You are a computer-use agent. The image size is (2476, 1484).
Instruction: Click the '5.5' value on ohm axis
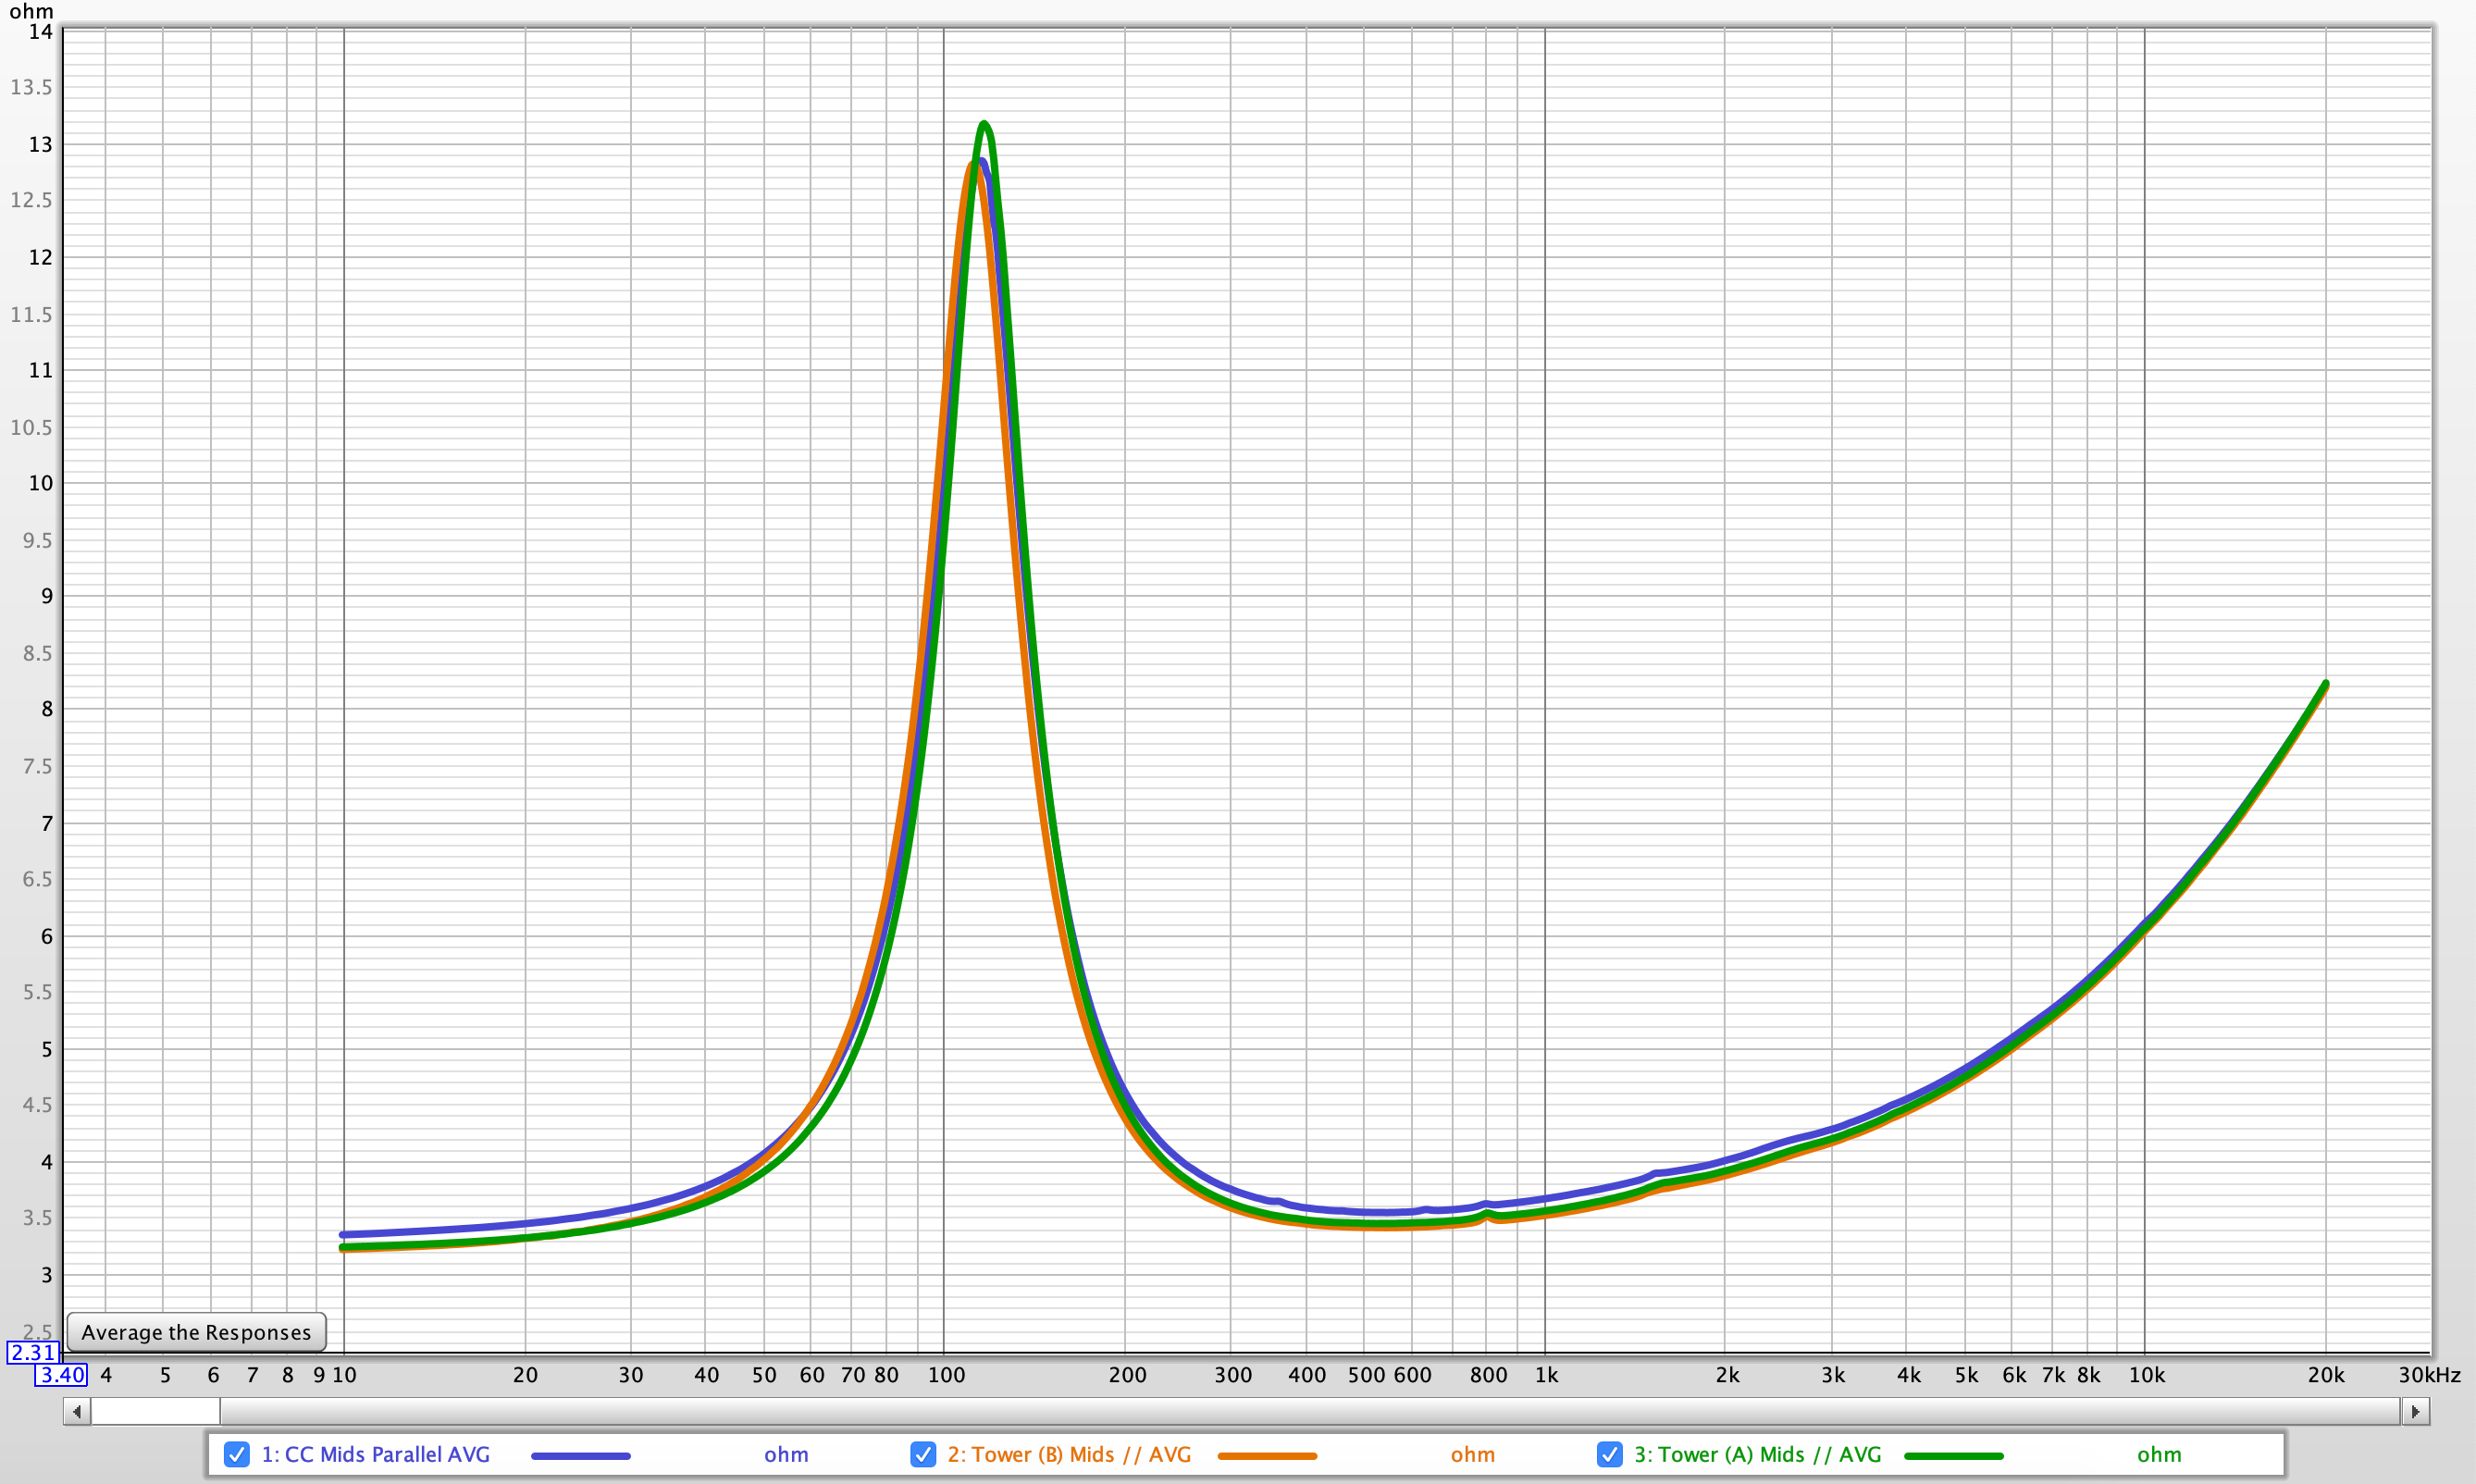pyautogui.click(x=37, y=992)
